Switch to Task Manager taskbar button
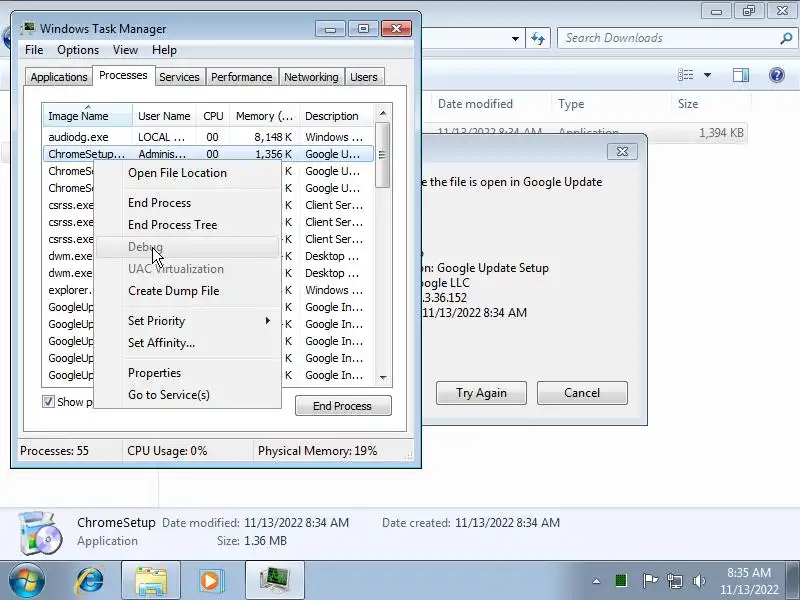Image resolution: width=800 pixels, height=600 pixels. pos(275,581)
